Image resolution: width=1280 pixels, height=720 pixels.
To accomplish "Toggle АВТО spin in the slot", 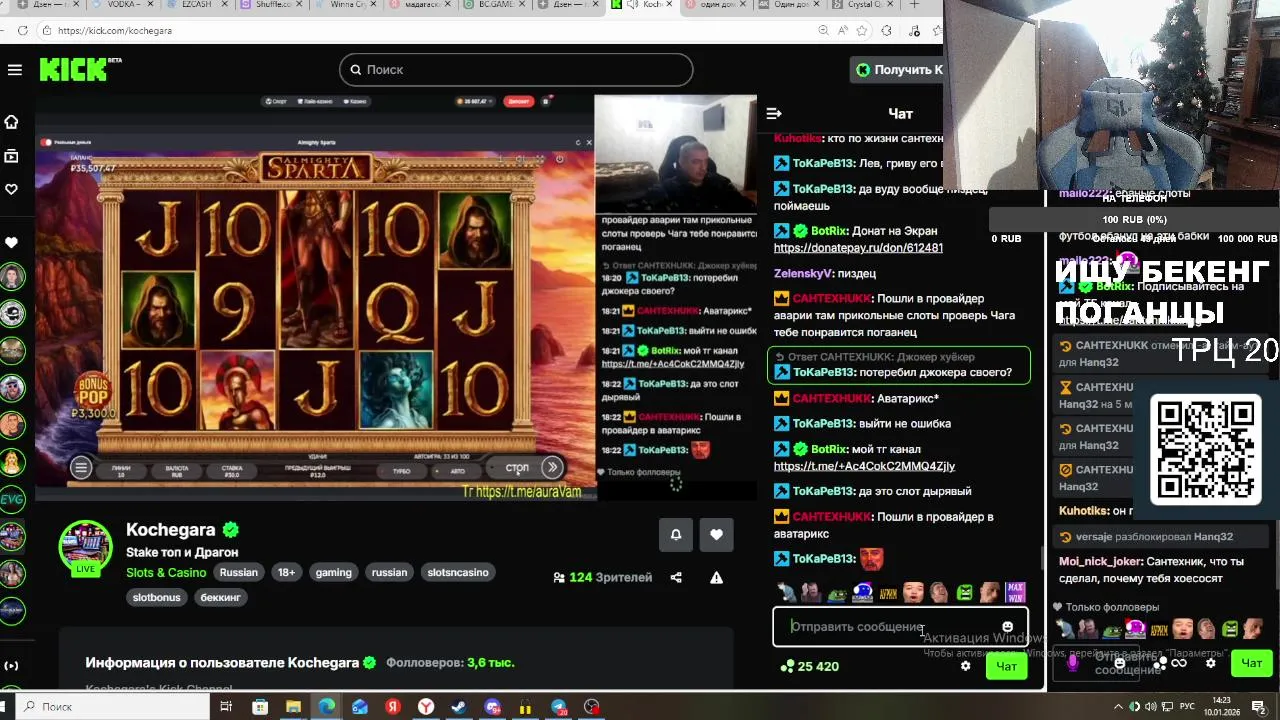I will (457, 470).
